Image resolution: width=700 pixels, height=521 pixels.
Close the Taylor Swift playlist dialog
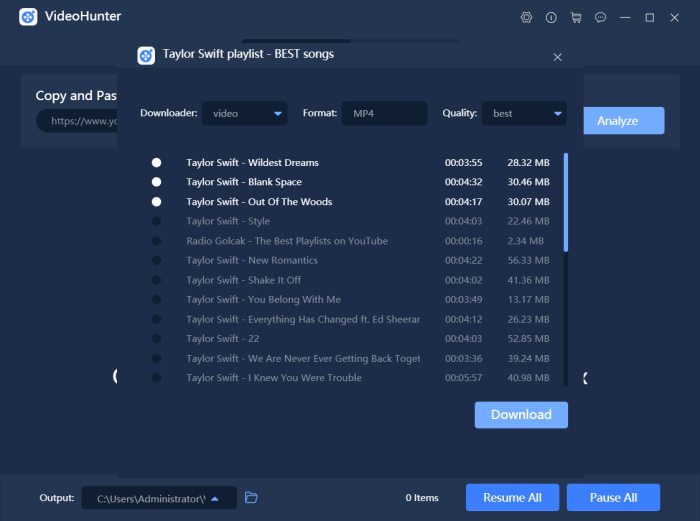click(x=557, y=57)
